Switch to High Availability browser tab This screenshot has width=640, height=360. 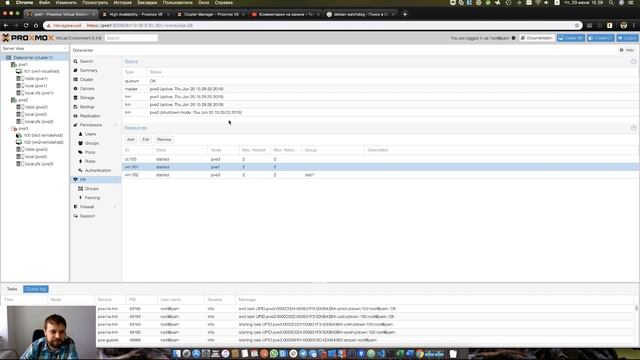coord(136,14)
